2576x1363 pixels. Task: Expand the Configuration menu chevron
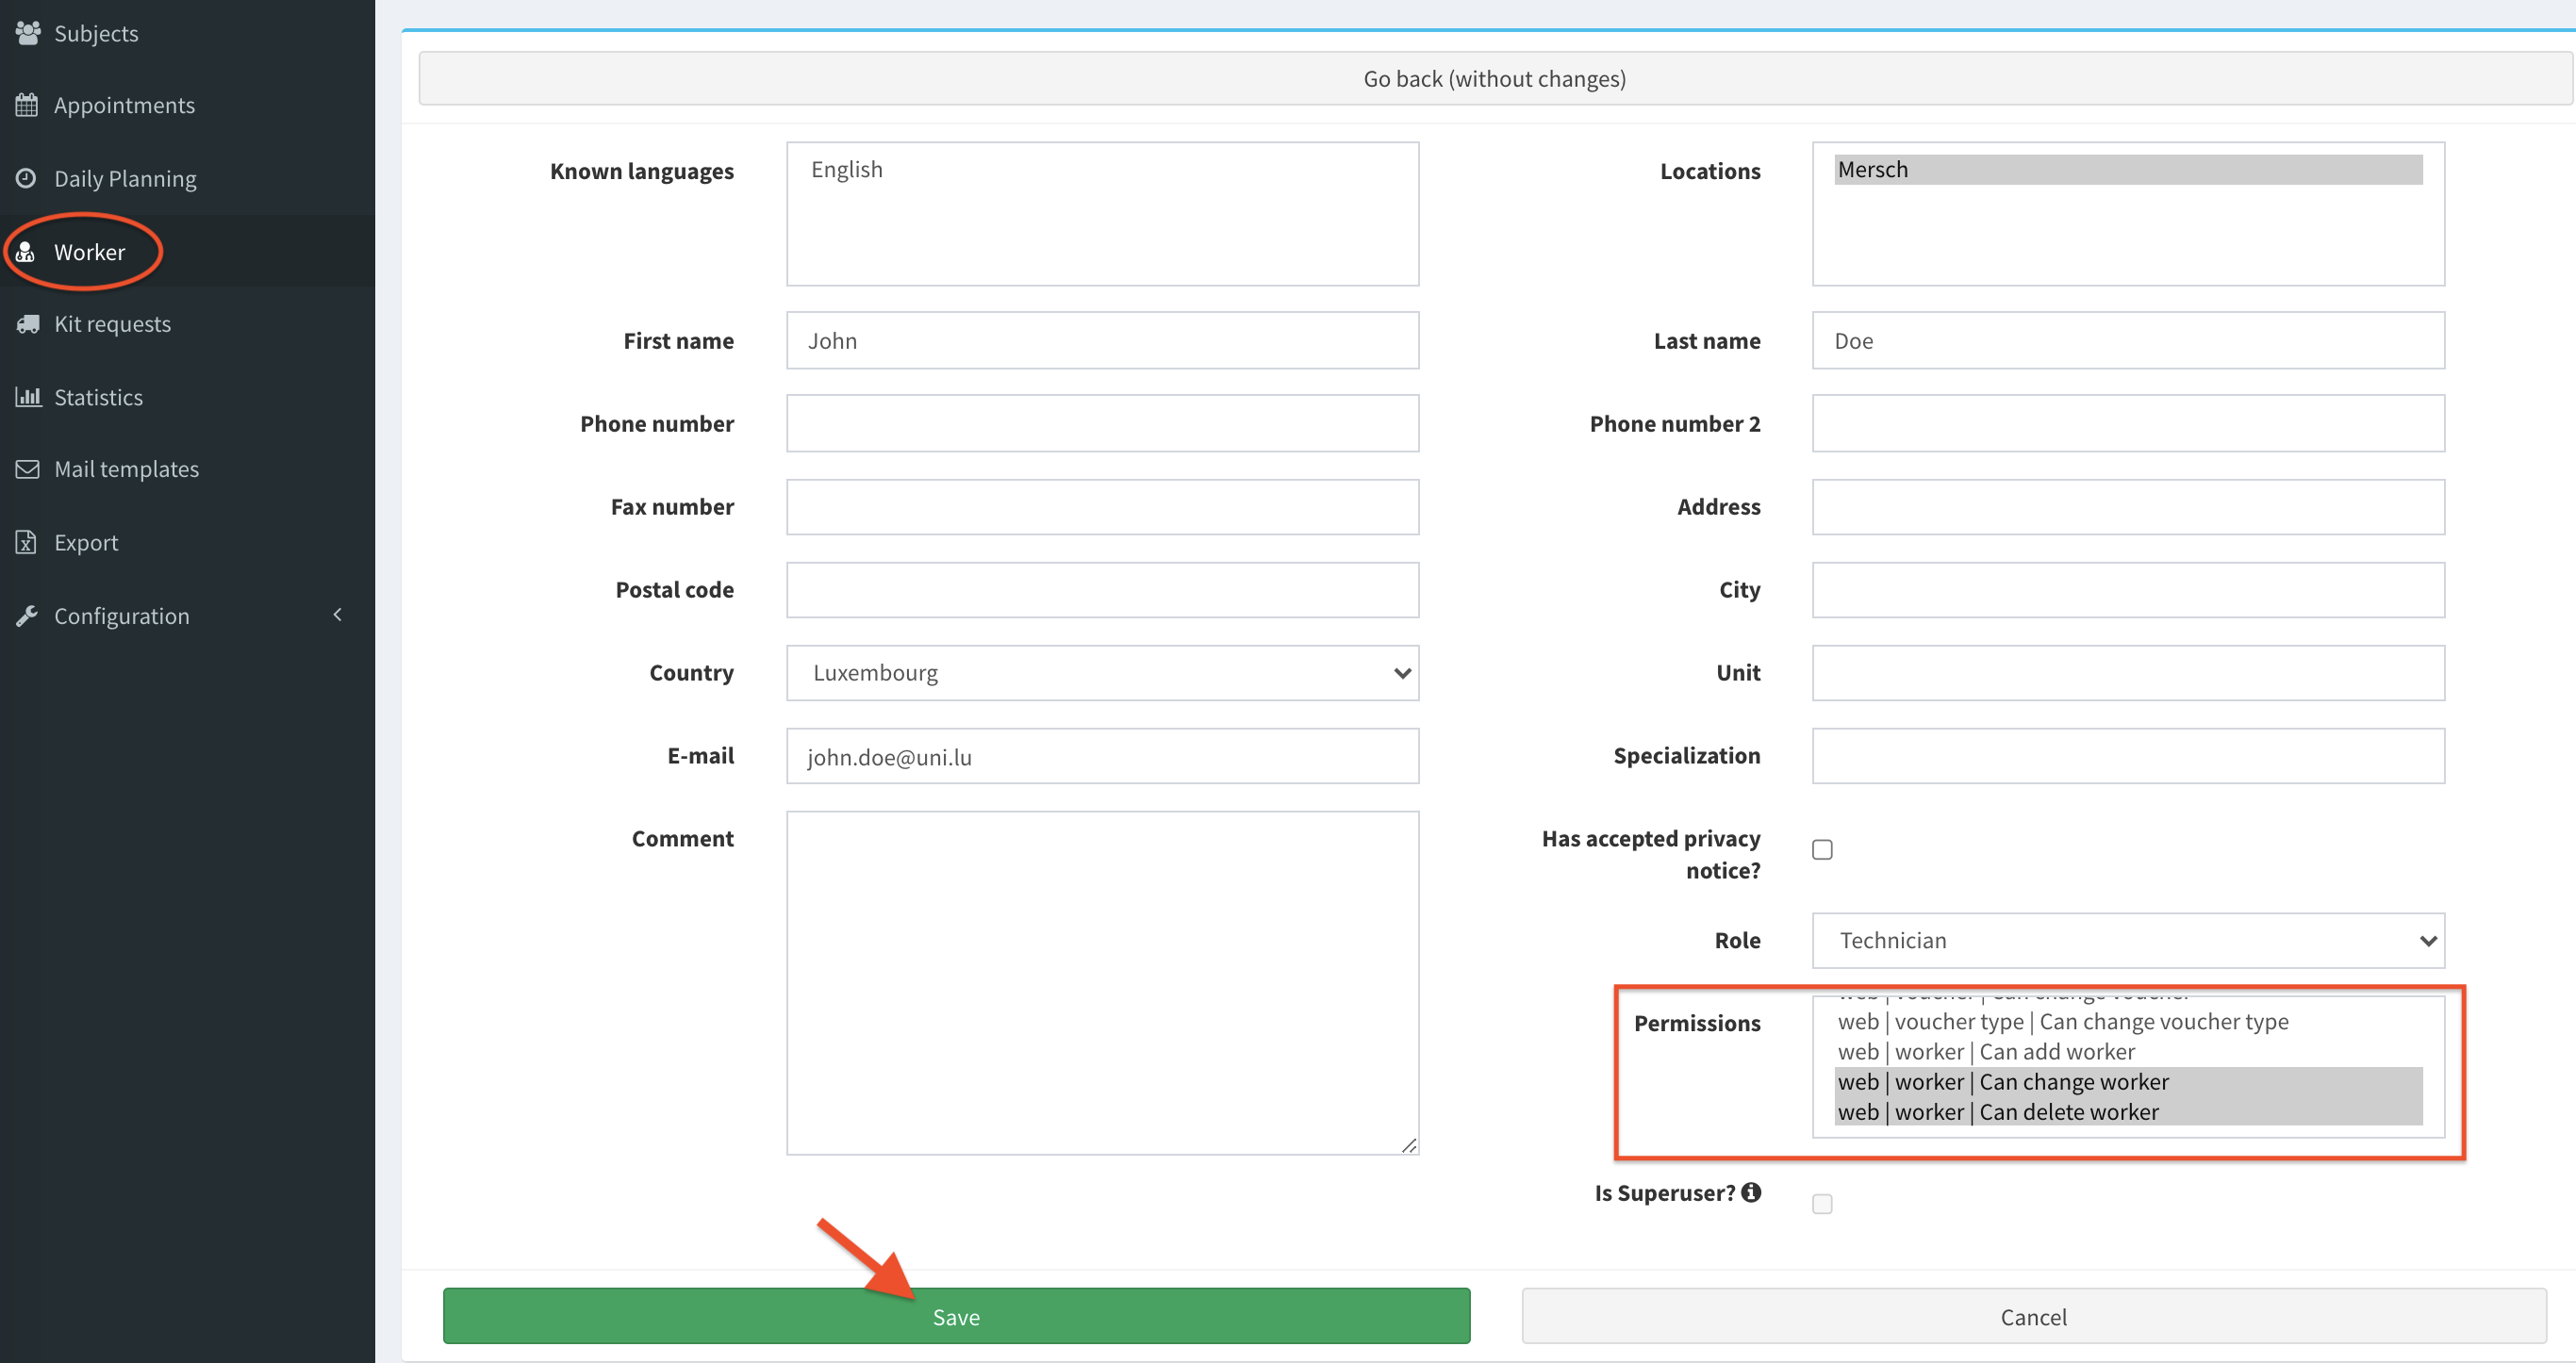[x=337, y=614]
